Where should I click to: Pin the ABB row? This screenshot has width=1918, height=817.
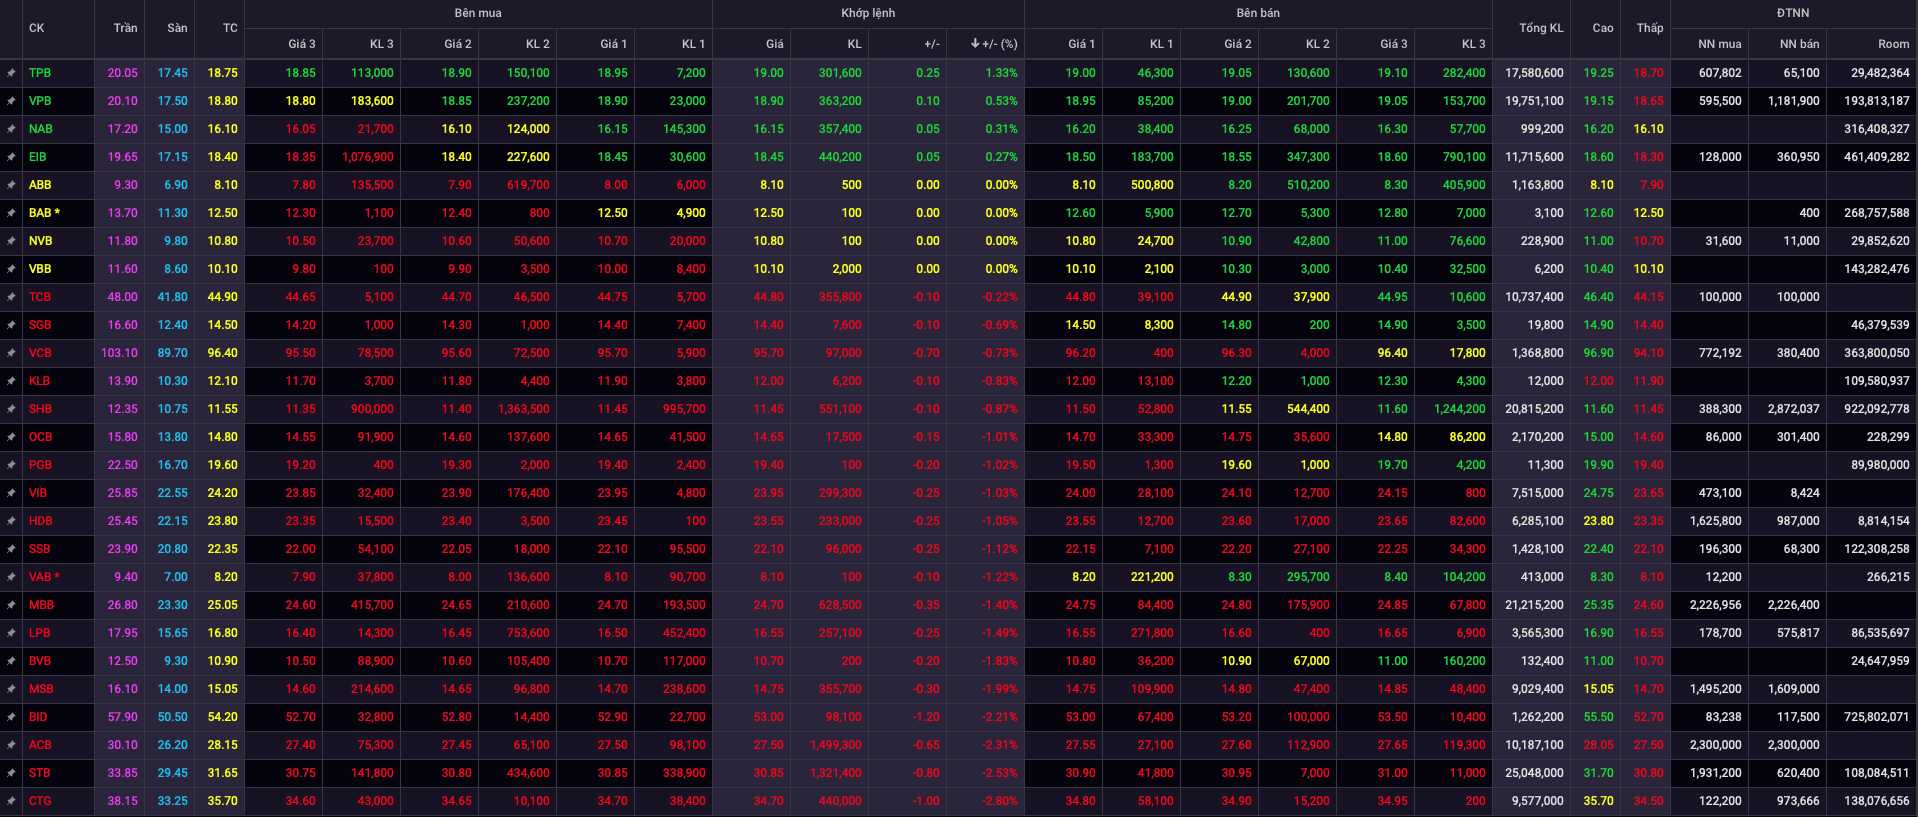pos(11,185)
